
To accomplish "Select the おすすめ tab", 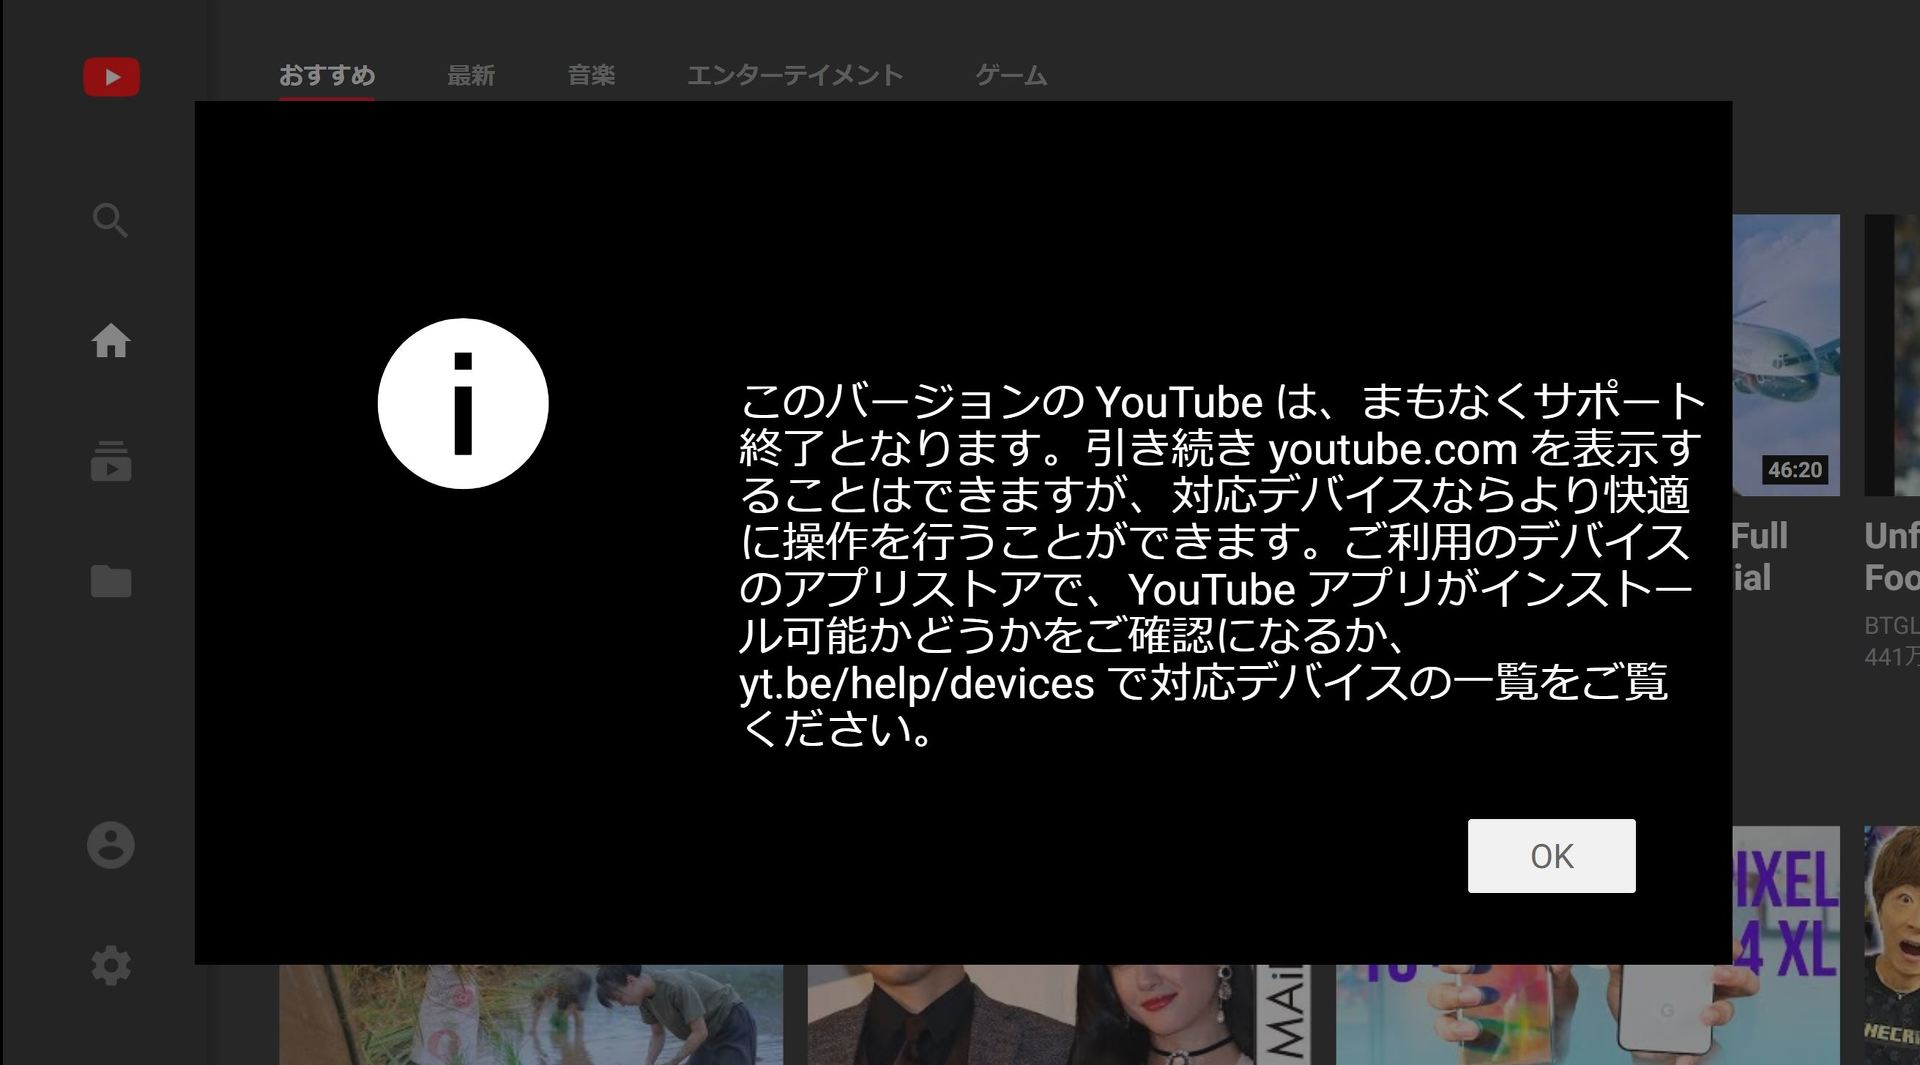I will (327, 75).
